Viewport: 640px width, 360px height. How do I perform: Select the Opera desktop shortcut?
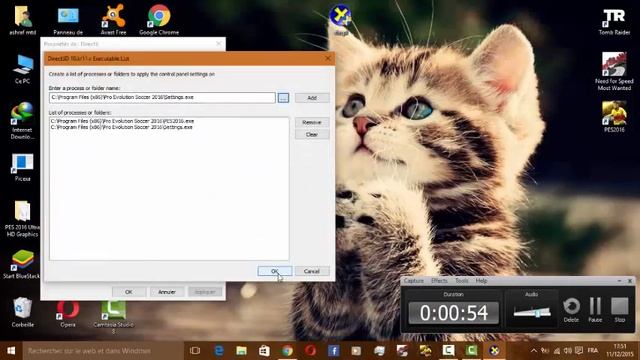click(68, 313)
